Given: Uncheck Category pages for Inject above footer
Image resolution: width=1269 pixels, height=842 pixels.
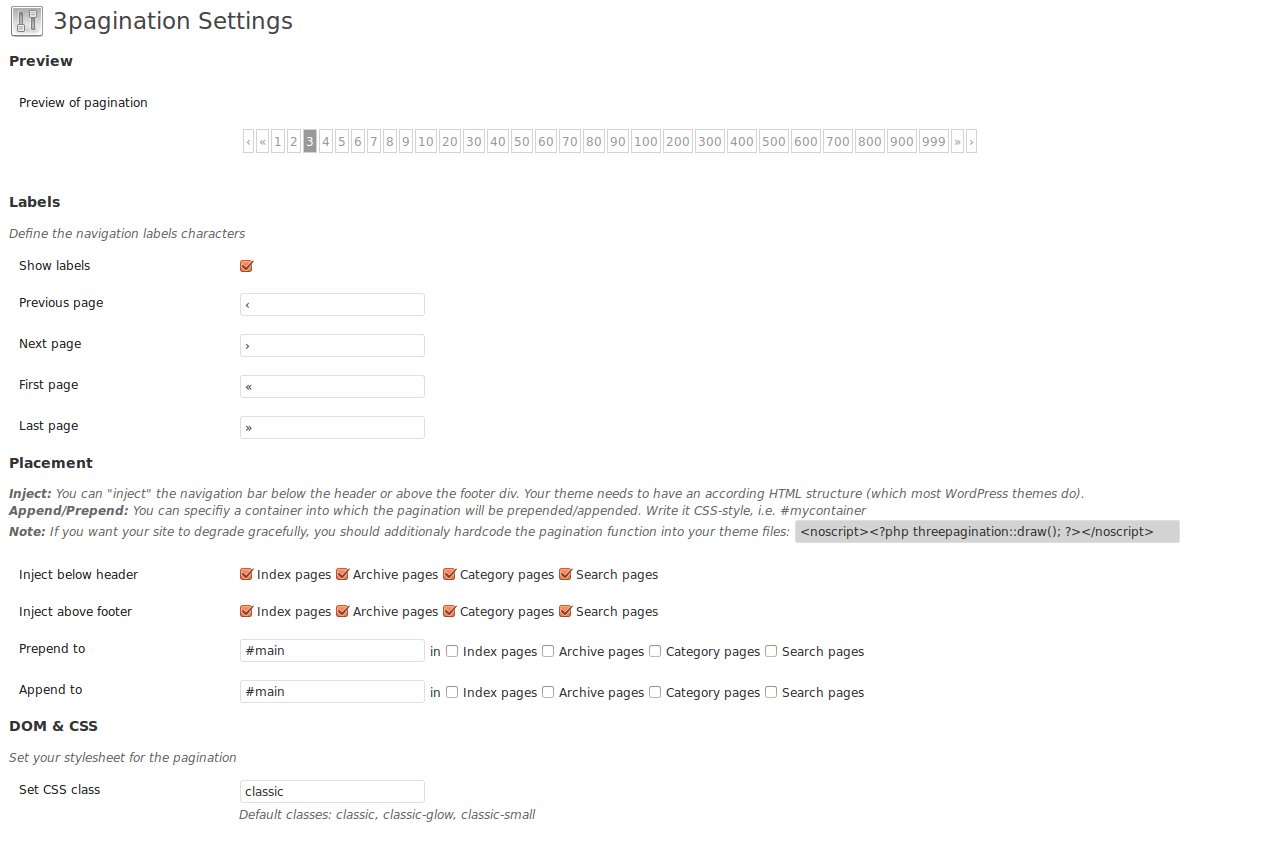Looking at the screenshot, I should [x=449, y=611].
